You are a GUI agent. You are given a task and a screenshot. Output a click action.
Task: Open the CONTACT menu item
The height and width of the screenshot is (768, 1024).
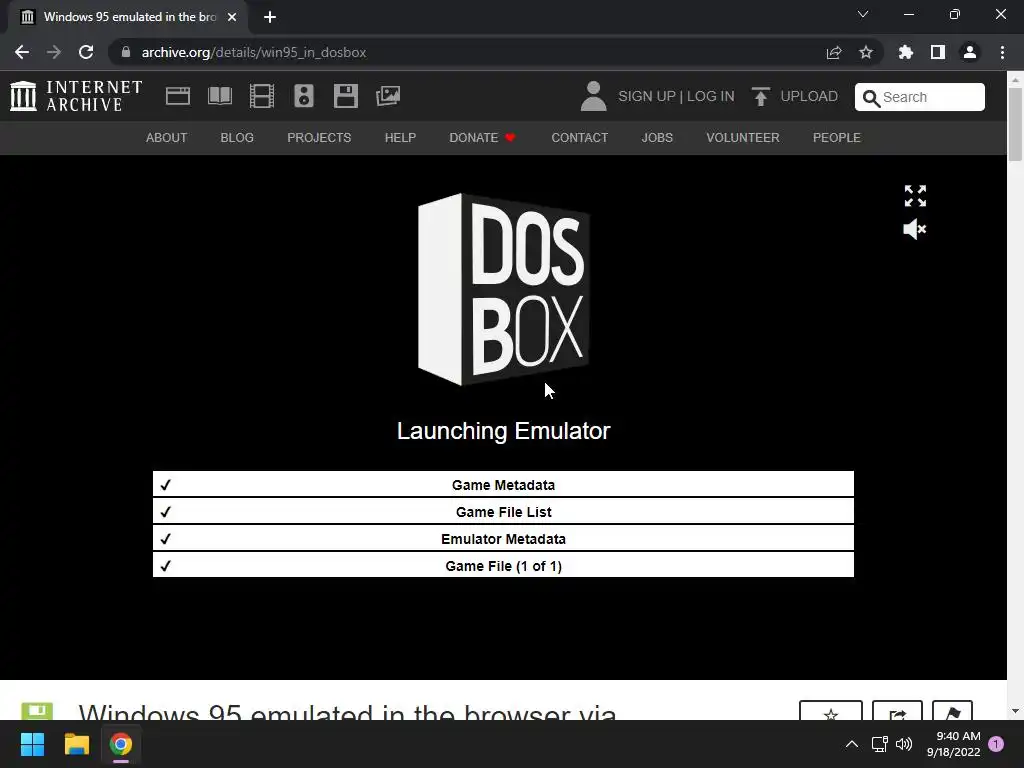pos(579,138)
